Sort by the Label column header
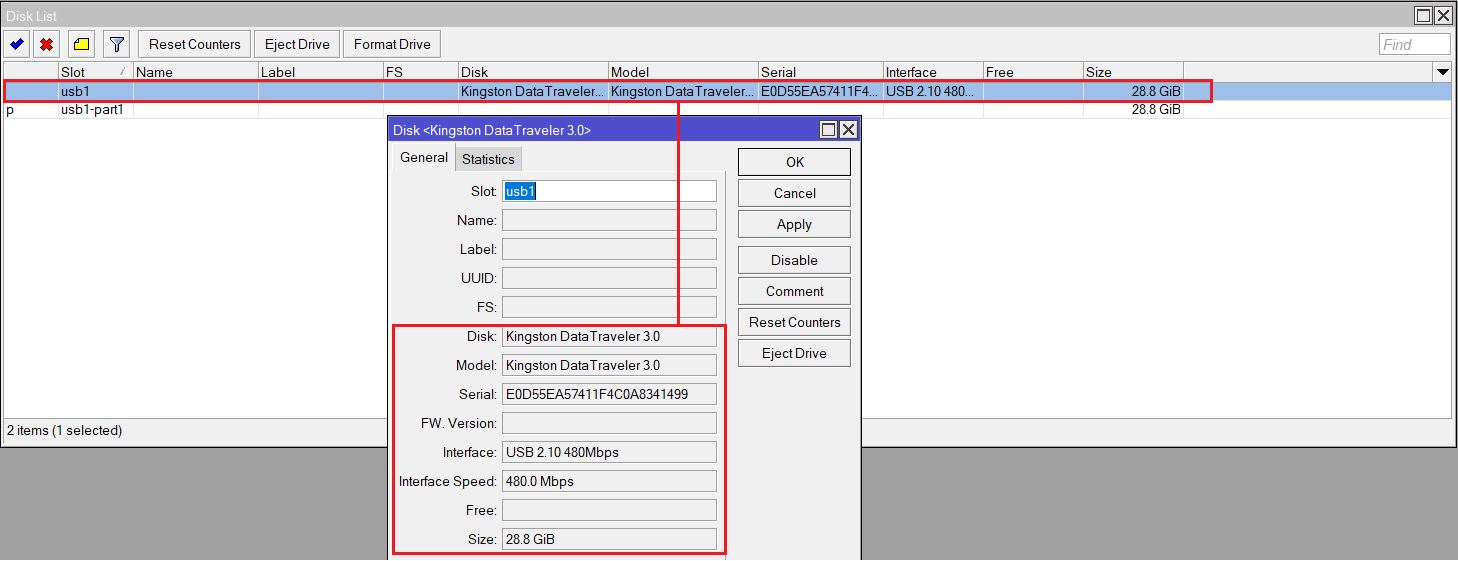This screenshot has width=1458, height=561. 320,72
